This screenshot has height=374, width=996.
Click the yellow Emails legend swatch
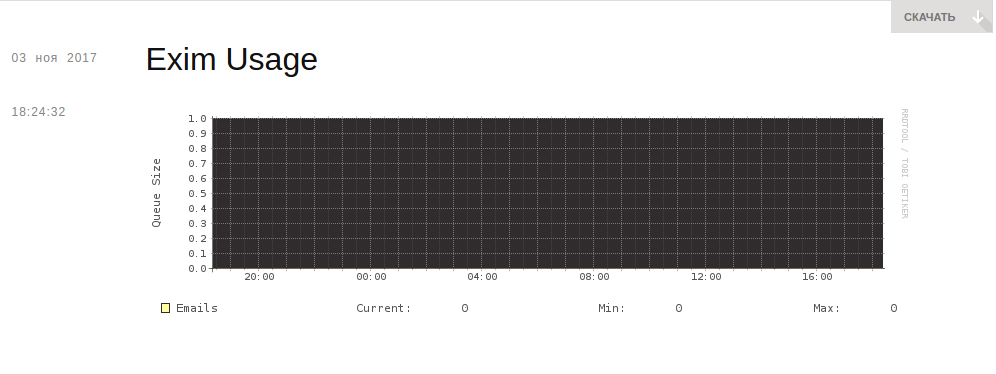point(165,308)
